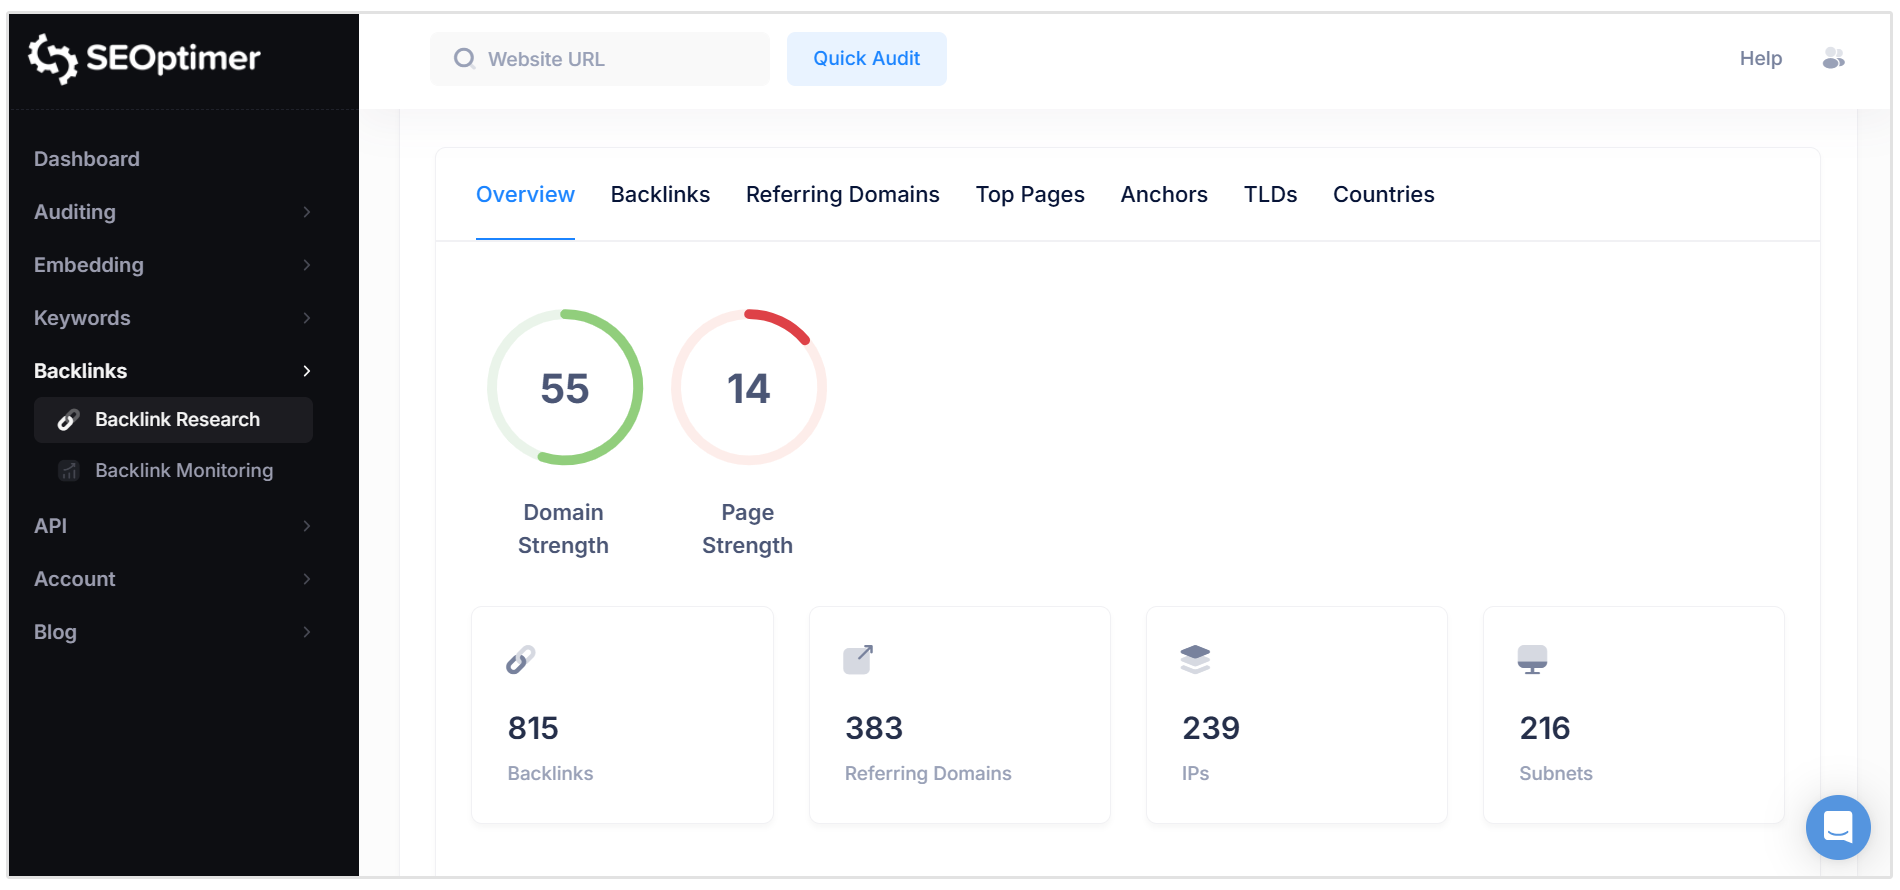Select the Countries tab
Image resolution: width=1900 pixels, height=890 pixels.
coord(1383,195)
